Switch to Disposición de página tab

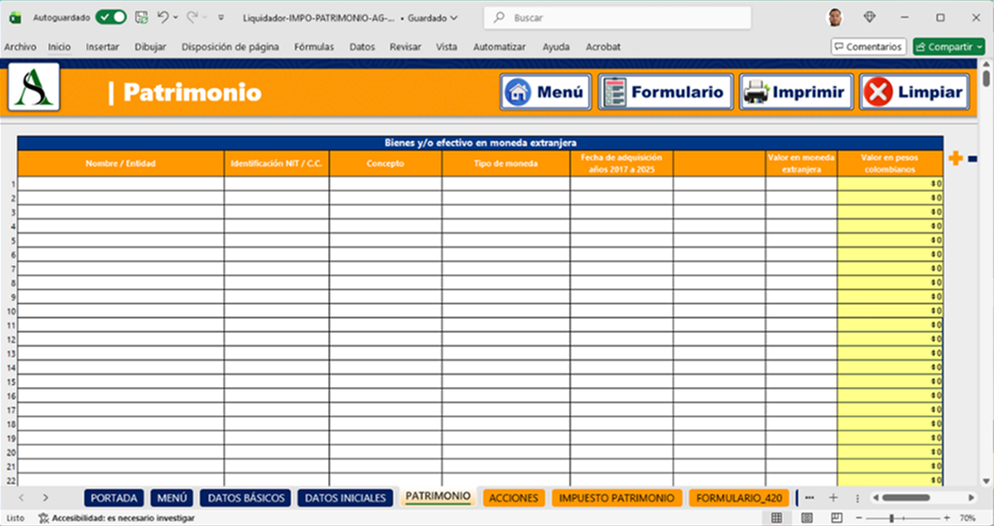coord(230,47)
